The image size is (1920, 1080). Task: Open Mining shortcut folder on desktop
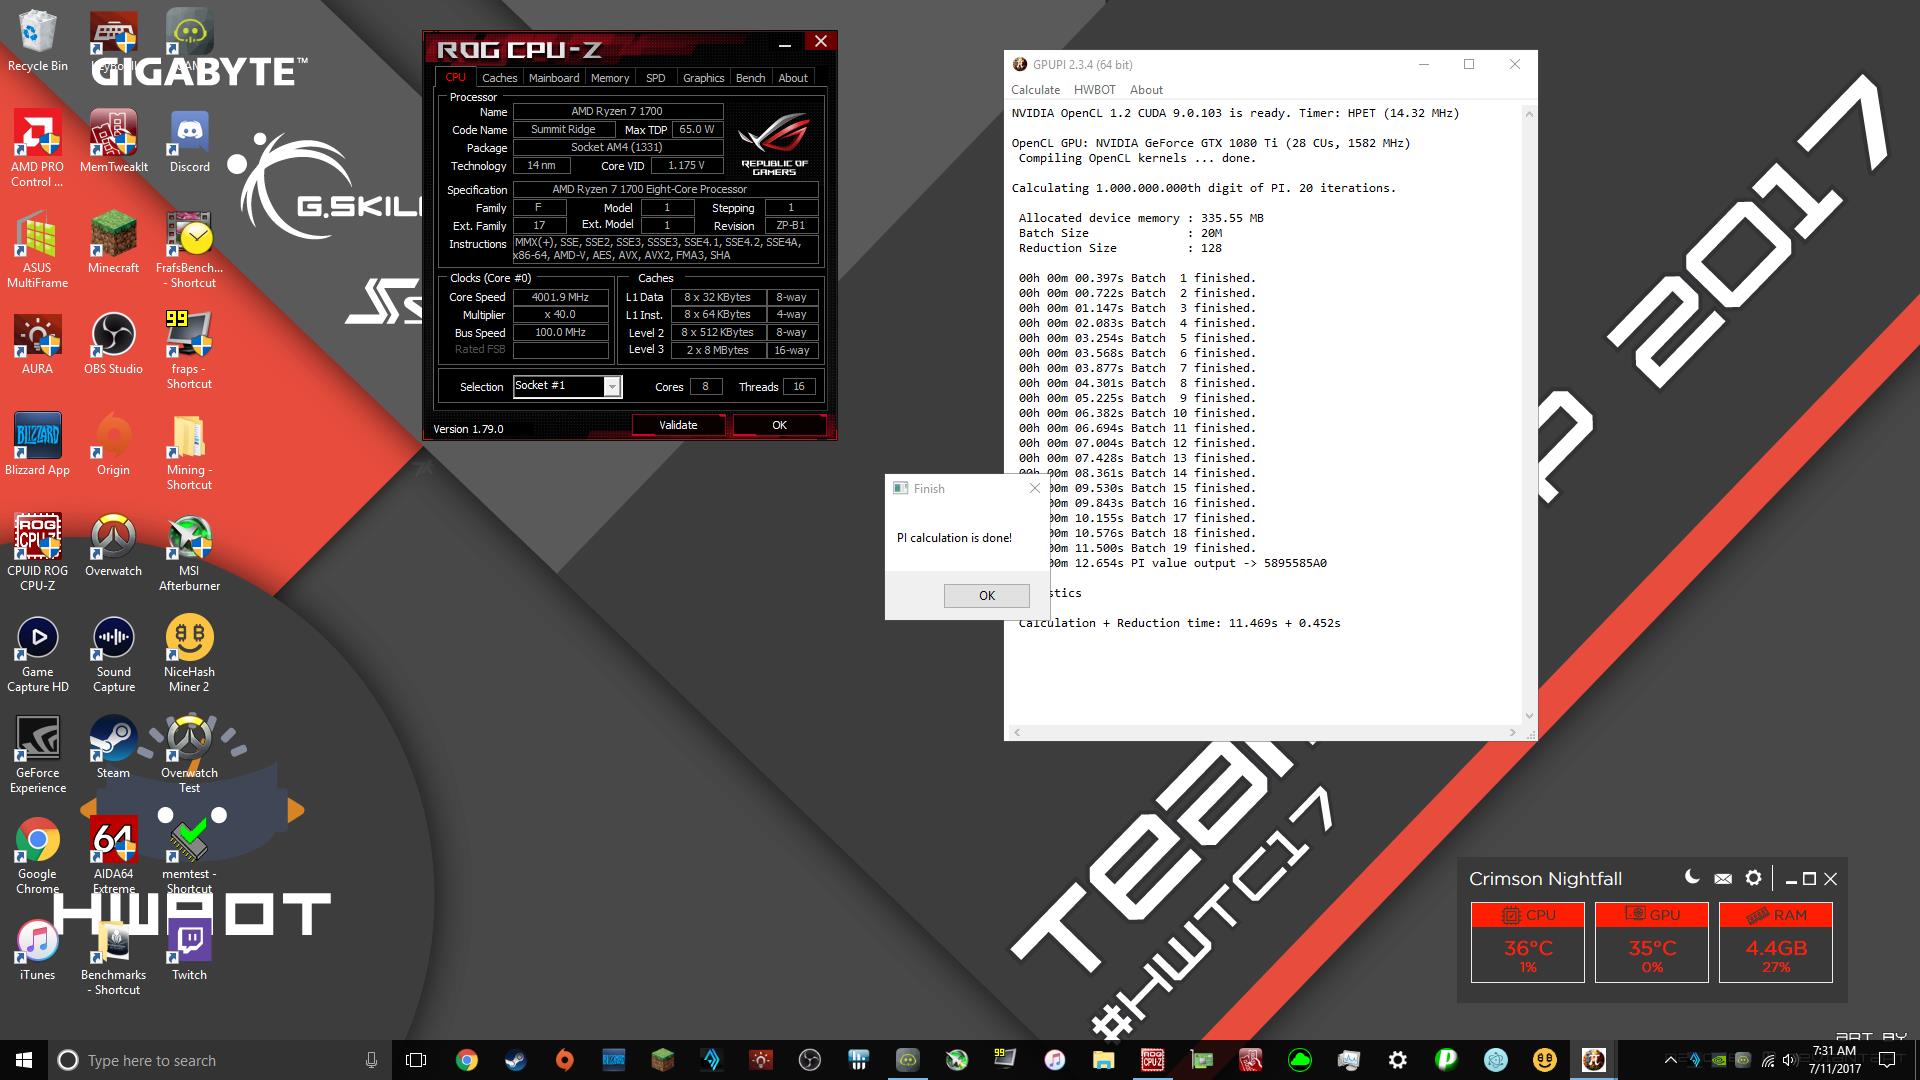tap(189, 452)
